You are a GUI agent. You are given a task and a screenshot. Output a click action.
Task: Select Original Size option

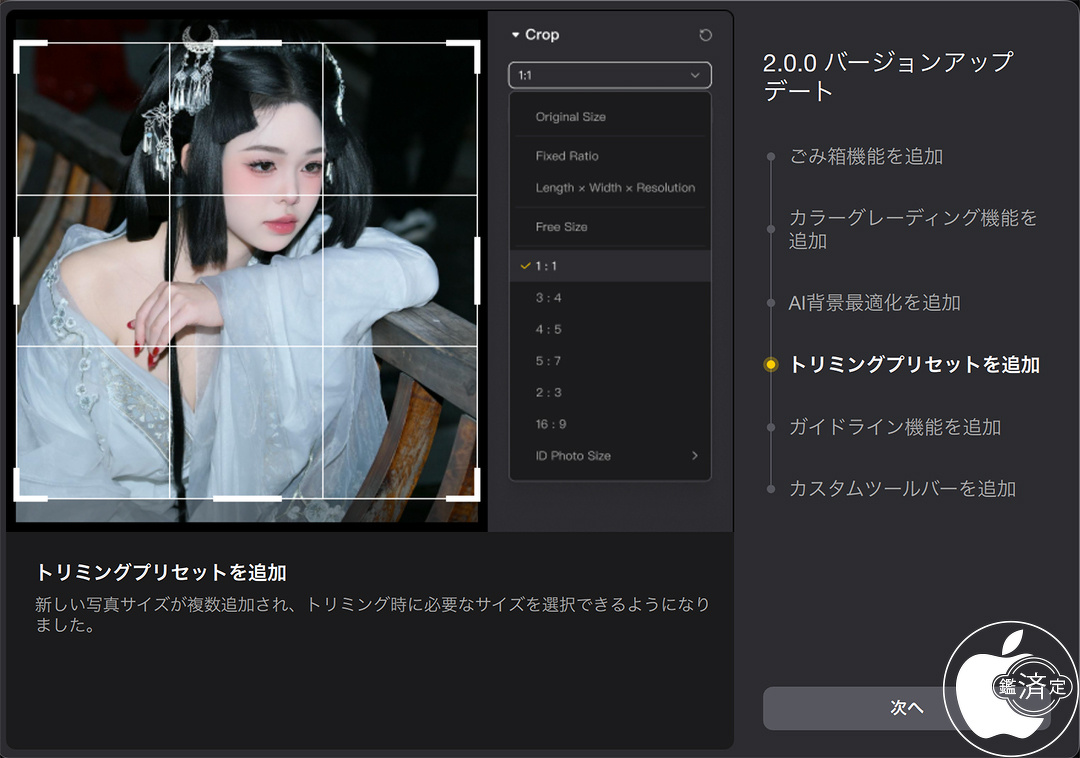click(570, 117)
